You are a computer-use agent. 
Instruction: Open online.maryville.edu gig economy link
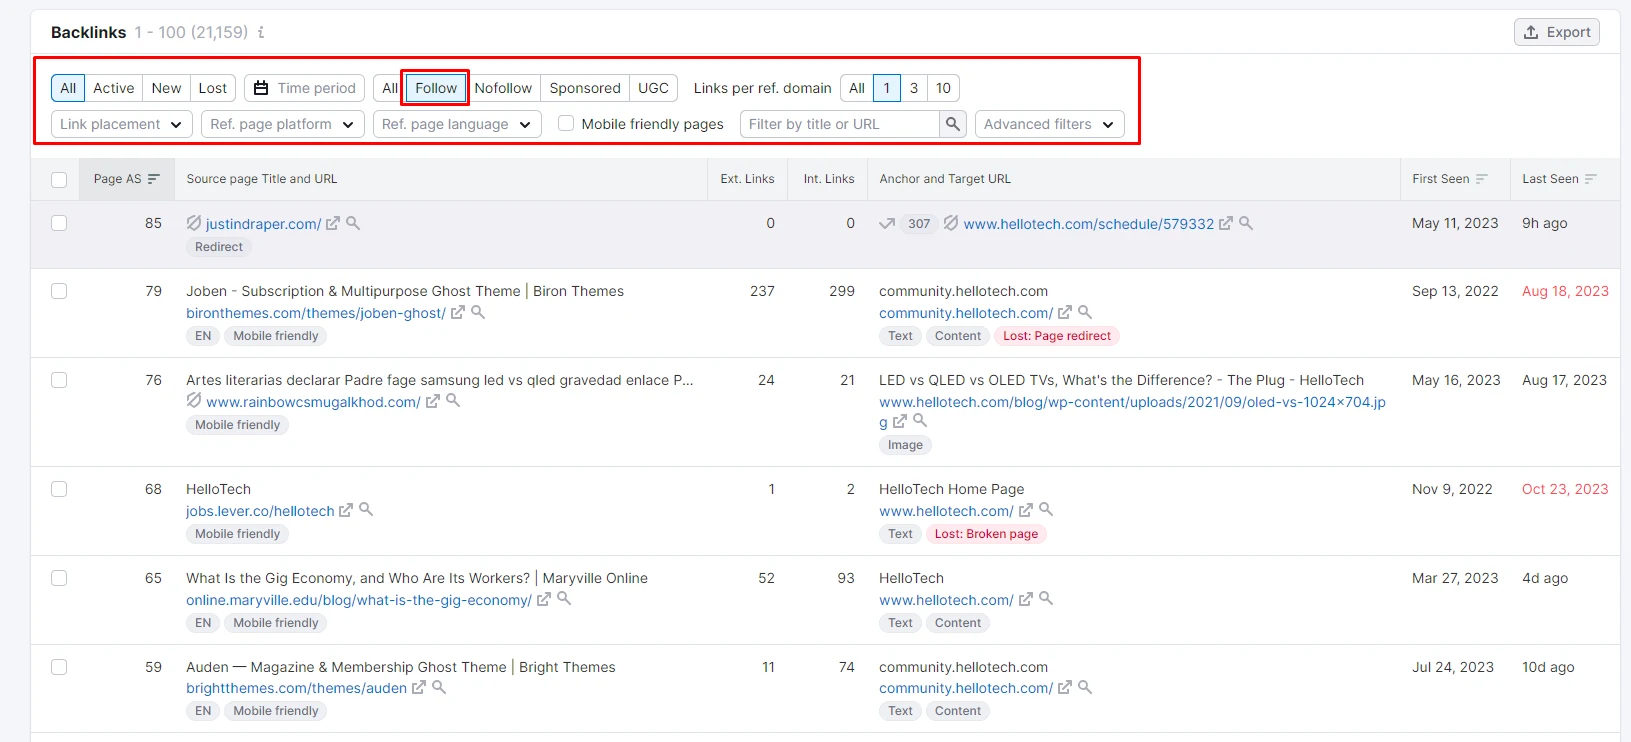(359, 600)
